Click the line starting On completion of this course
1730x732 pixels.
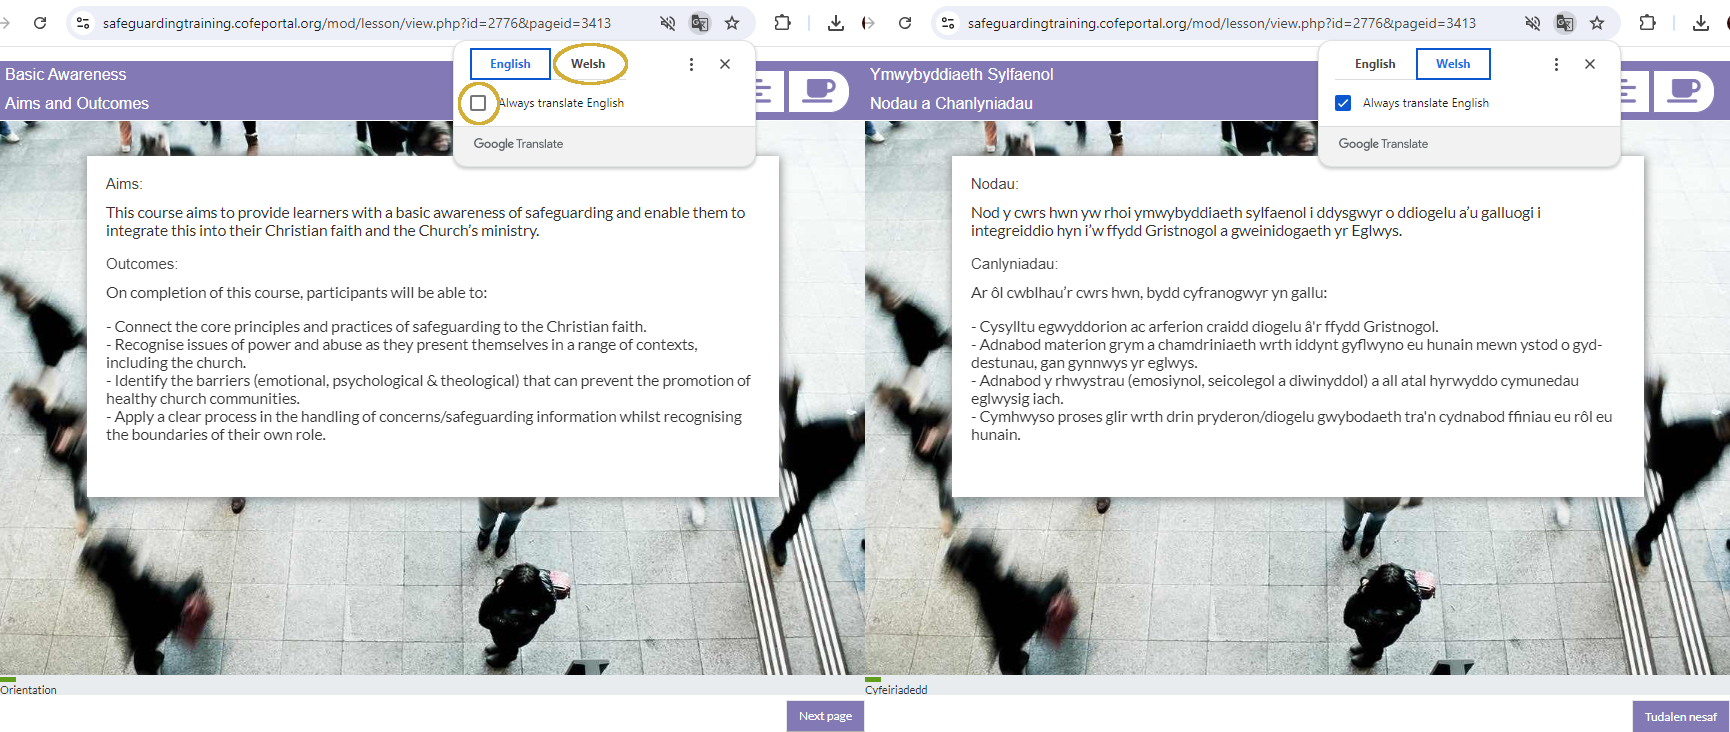tap(297, 293)
